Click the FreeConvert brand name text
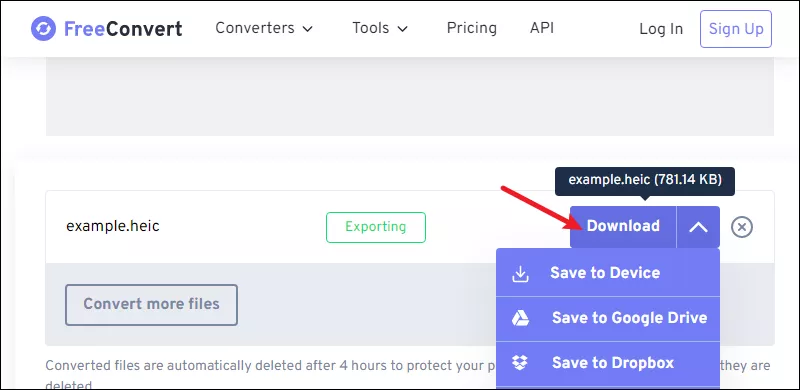 click(123, 29)
